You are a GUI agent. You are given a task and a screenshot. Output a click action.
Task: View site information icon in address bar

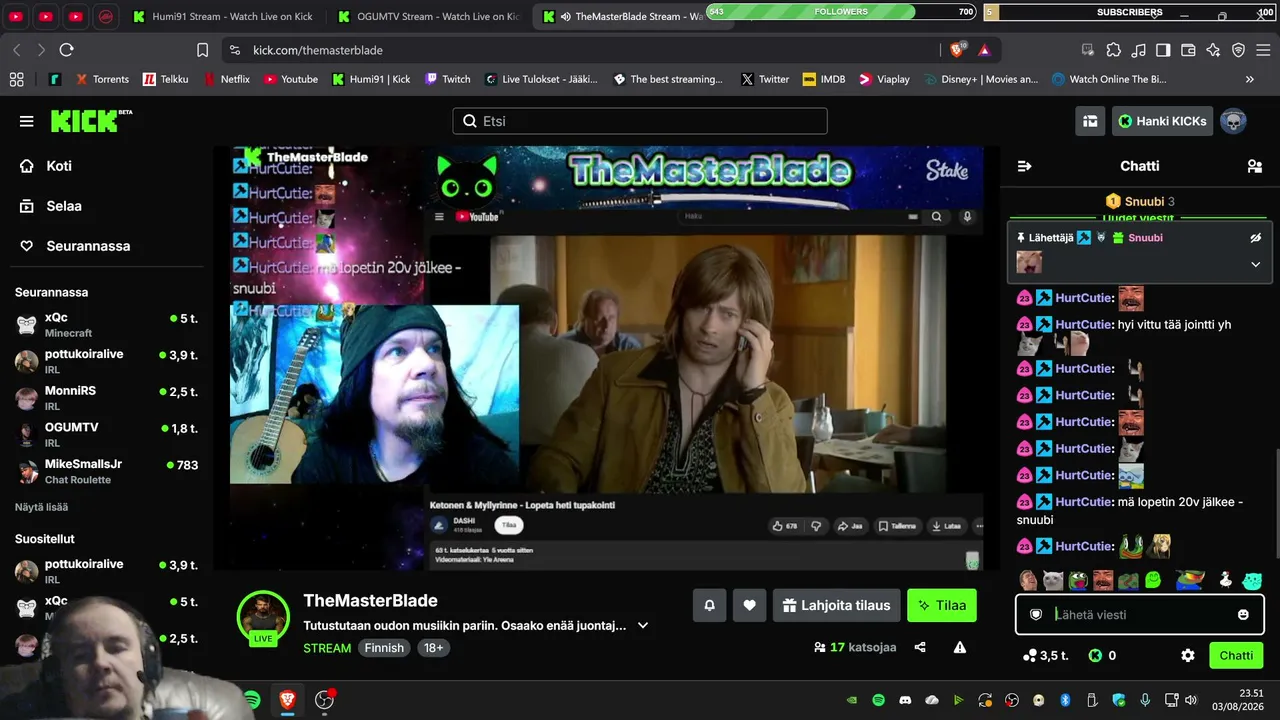pyautogui.click(x=234, y=50)
